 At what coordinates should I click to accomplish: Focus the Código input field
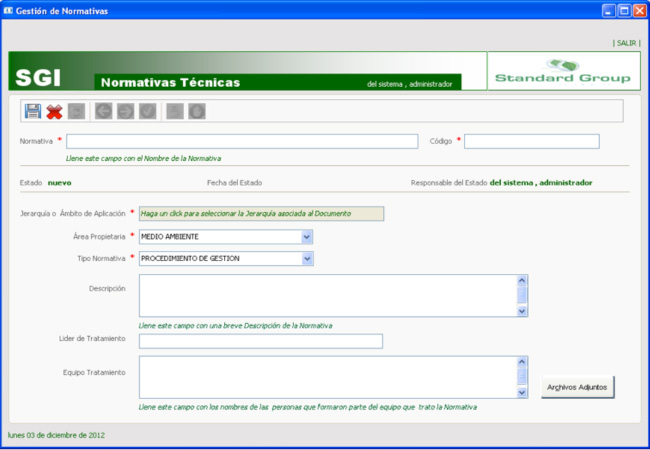[x=531, y=141]
